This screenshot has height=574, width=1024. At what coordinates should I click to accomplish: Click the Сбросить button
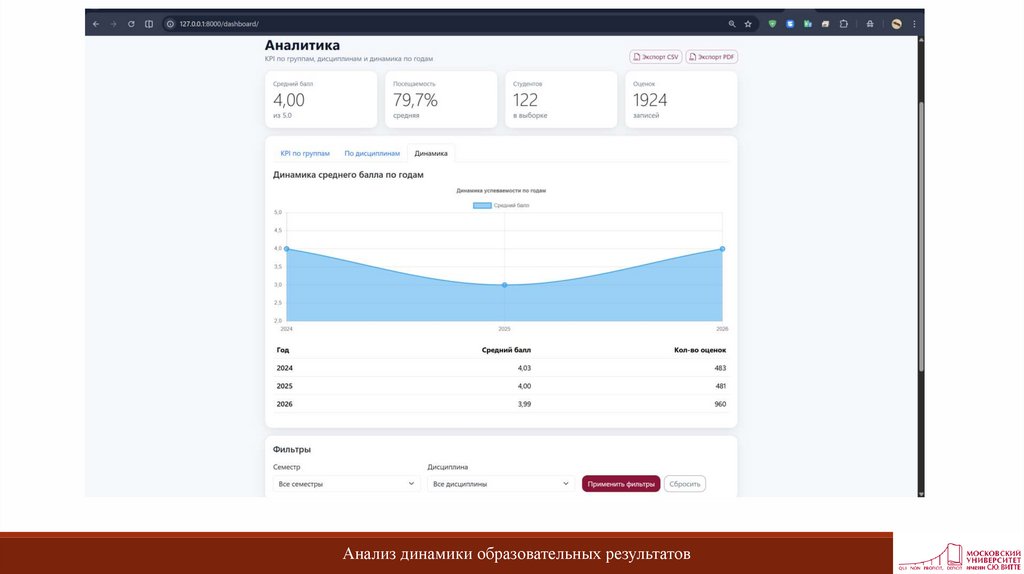685,484
